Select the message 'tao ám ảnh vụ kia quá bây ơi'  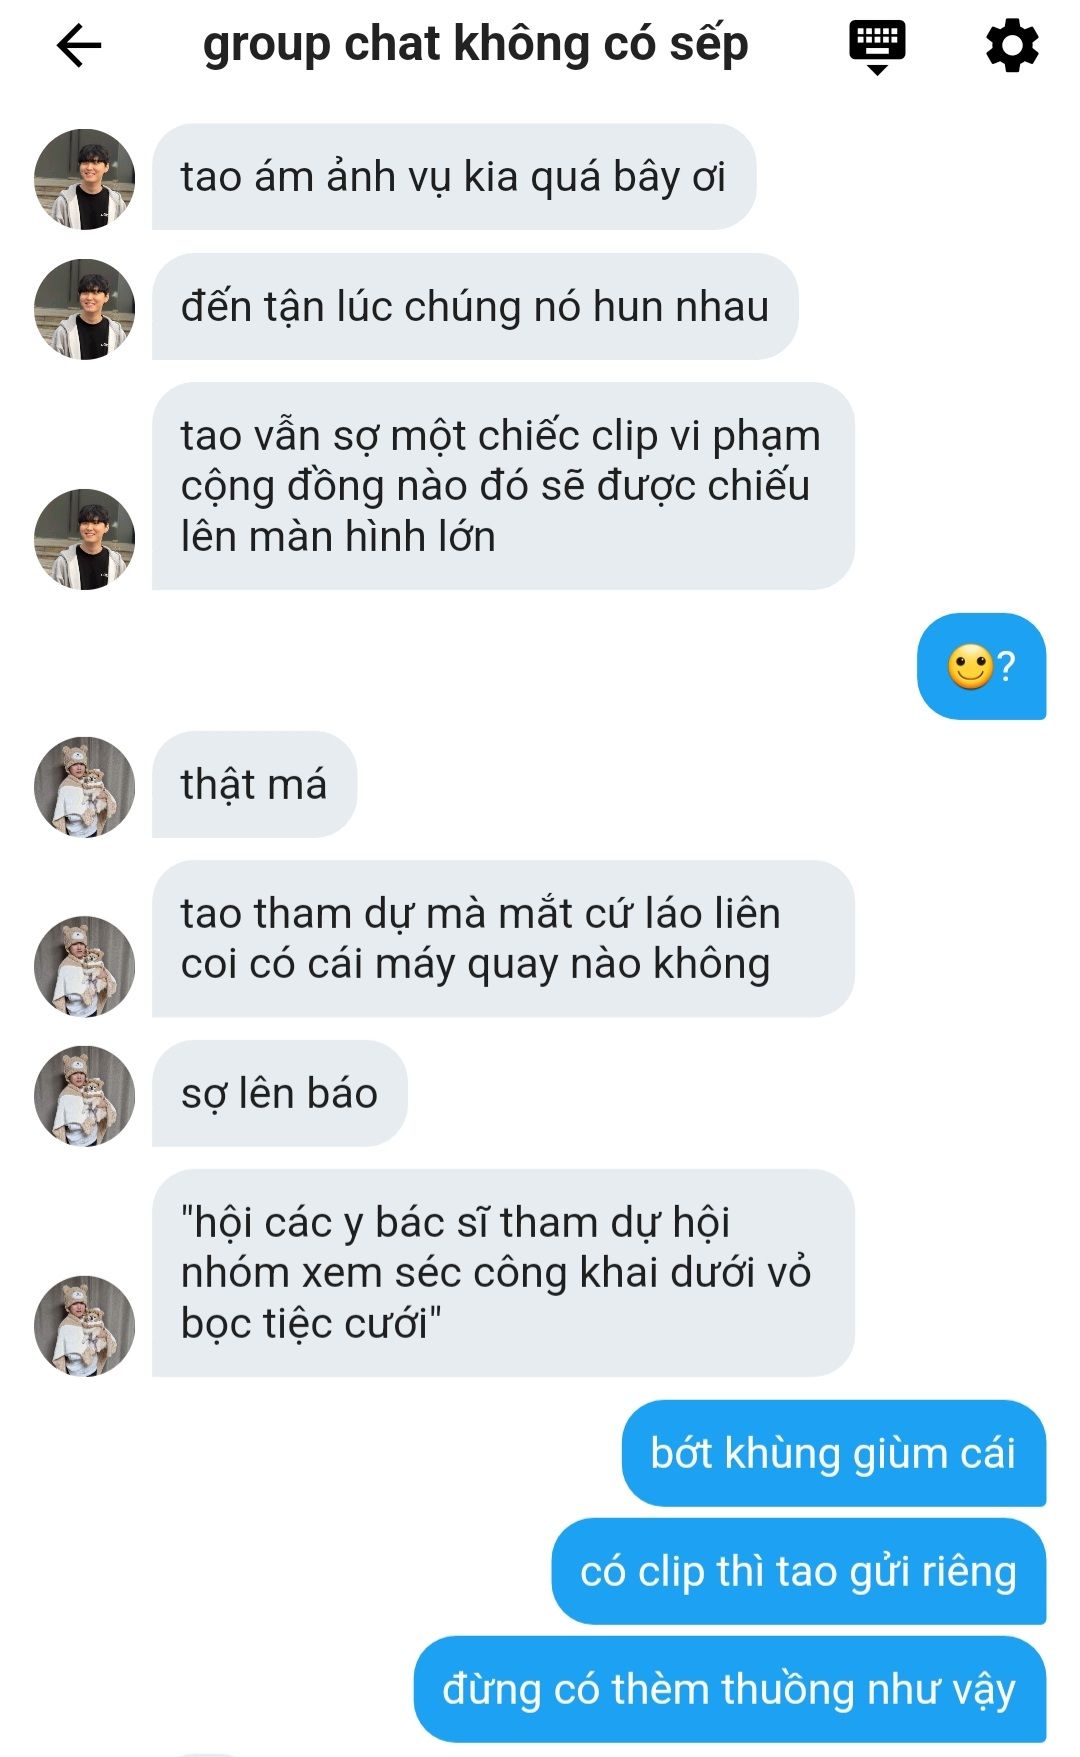[454, 177]
